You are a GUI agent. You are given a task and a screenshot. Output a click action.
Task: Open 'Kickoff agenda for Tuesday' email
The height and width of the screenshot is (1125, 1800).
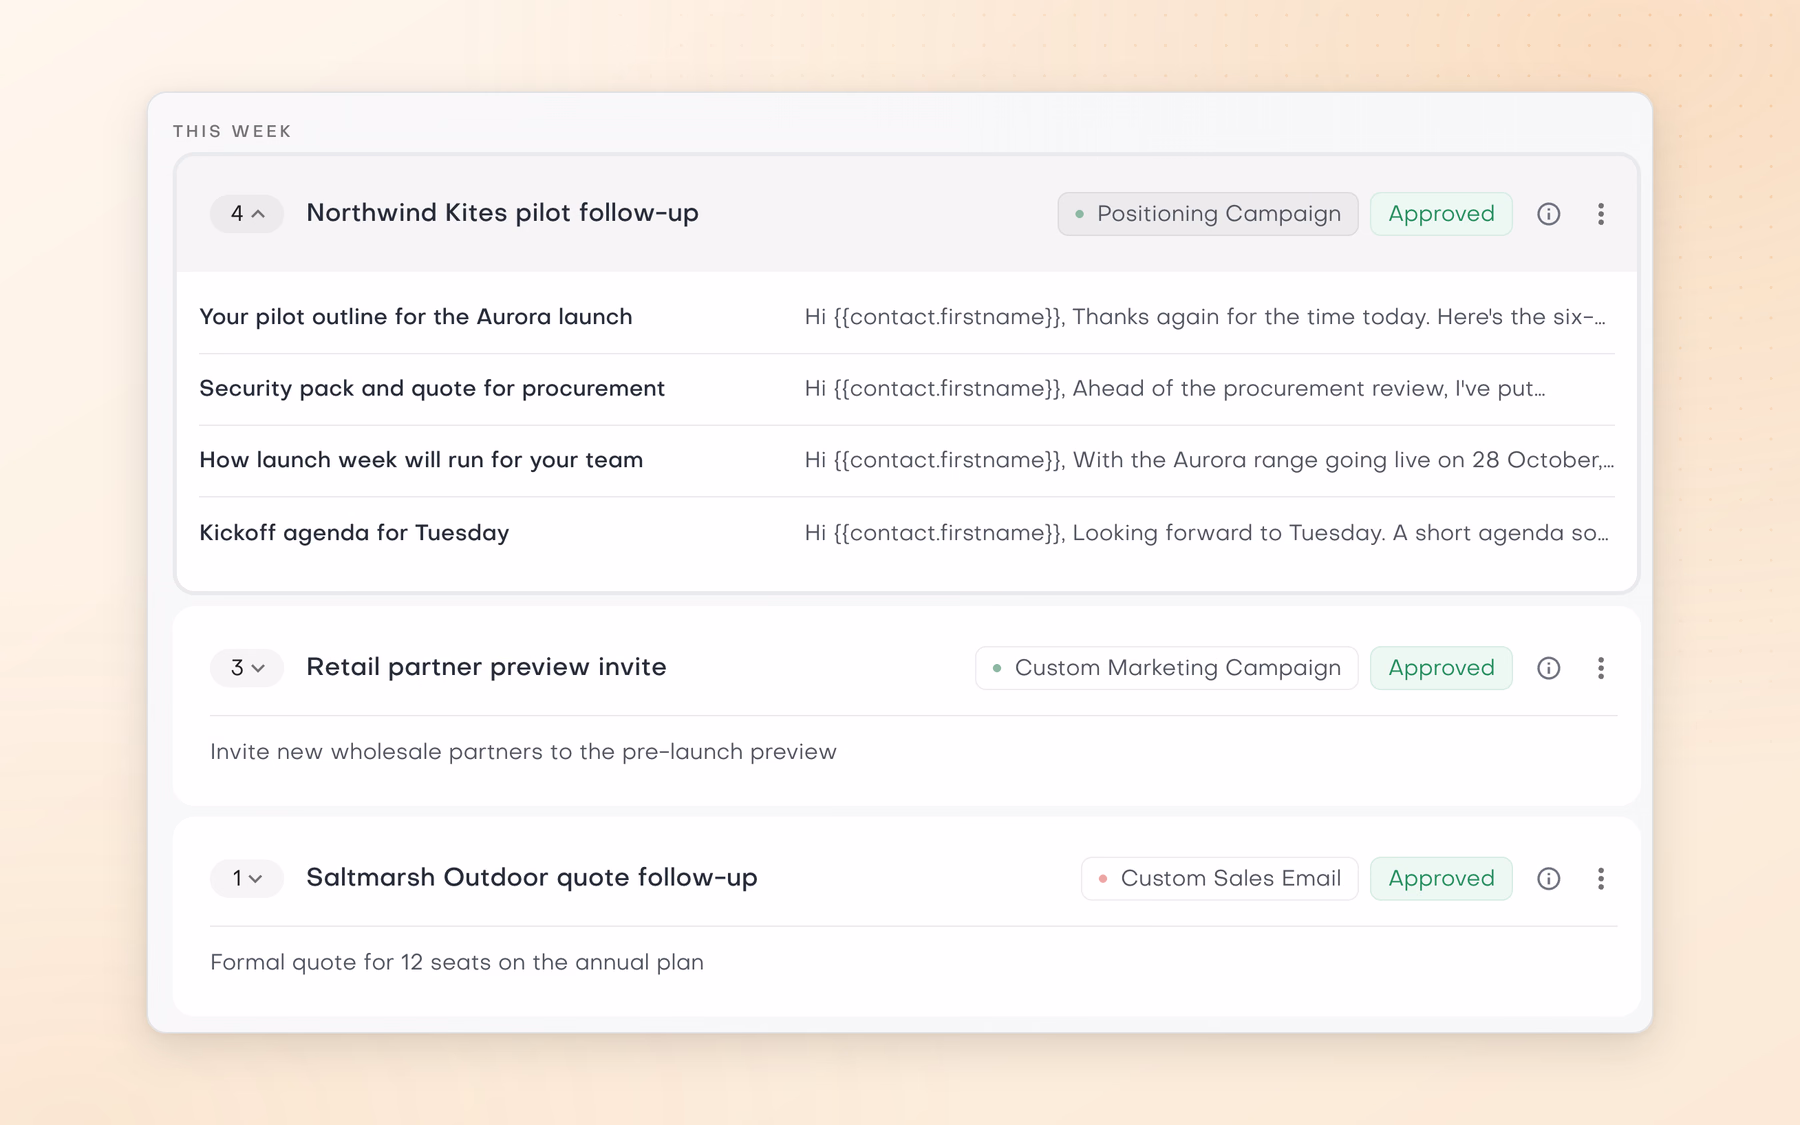[x=354, y=533]
